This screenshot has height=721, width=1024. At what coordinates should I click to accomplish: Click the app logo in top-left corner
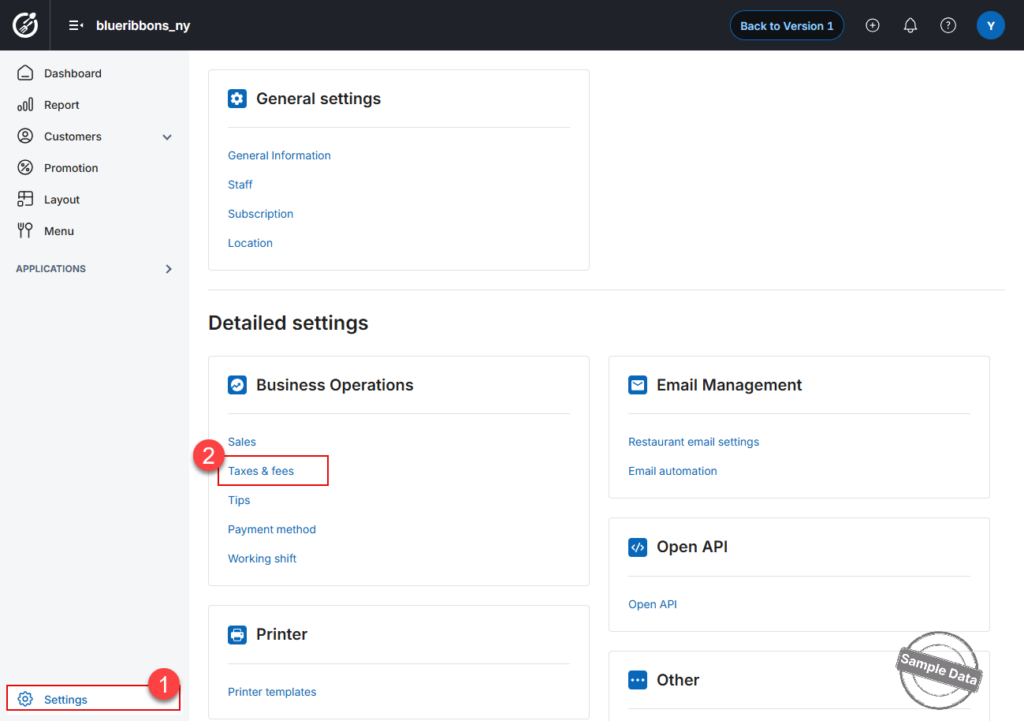point(25,25)
